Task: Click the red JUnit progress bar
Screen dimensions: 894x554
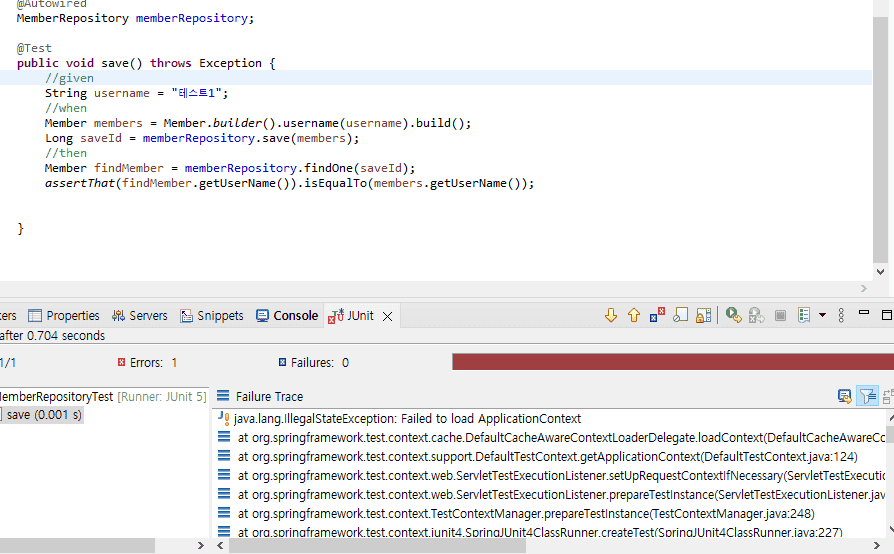Action: point(673,361)
